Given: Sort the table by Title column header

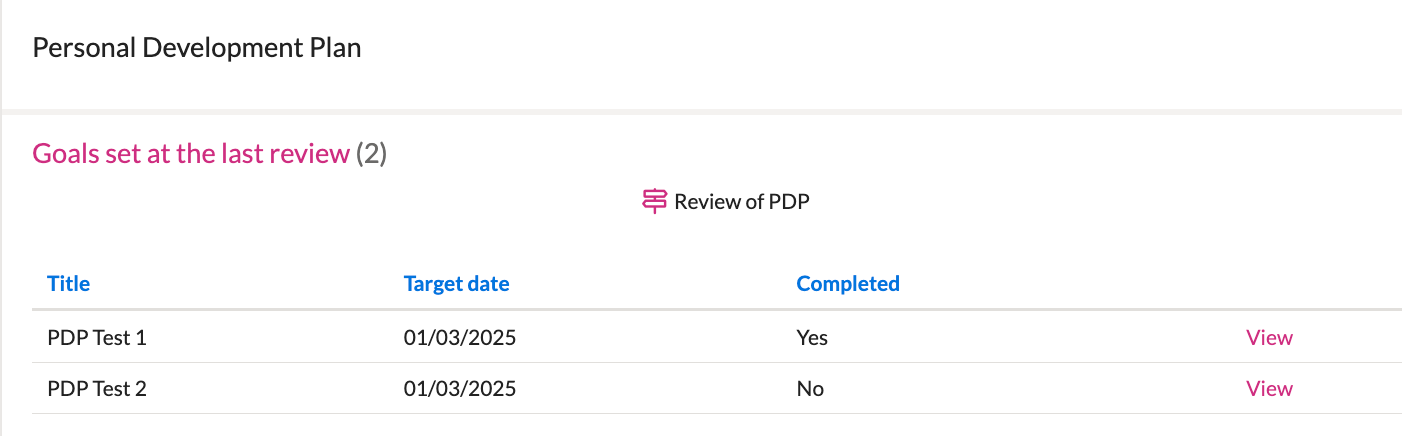Looking at the screenshot, I should coord(69,283).
